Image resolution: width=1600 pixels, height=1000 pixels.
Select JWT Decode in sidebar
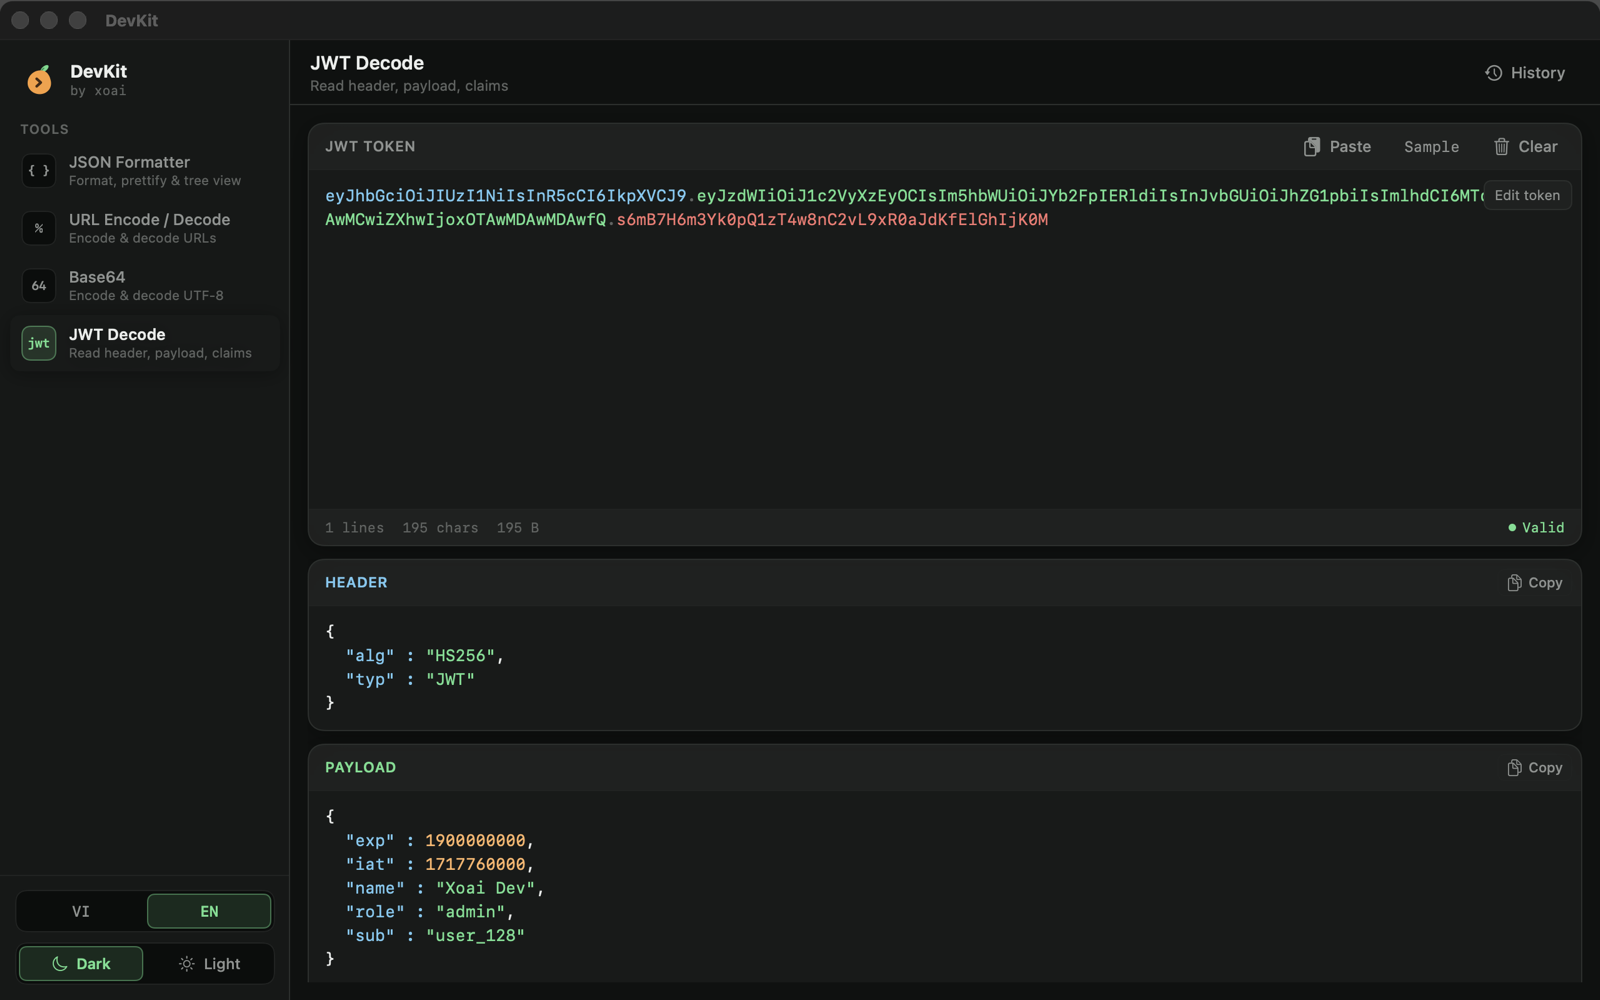(145, 343)
